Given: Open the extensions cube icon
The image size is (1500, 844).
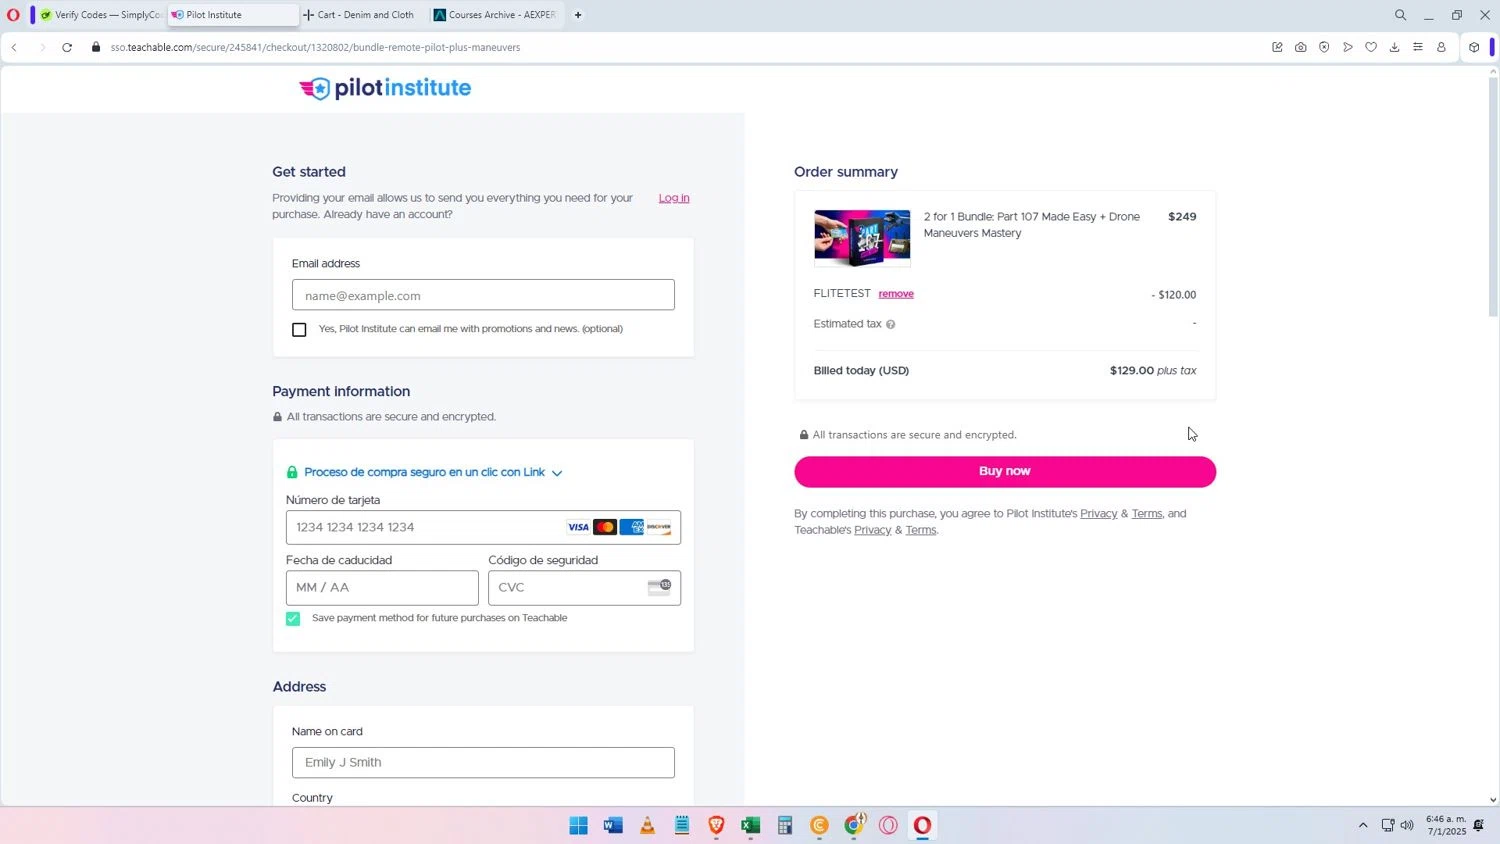Looking at the screenshot, I should click(1474, 47).
